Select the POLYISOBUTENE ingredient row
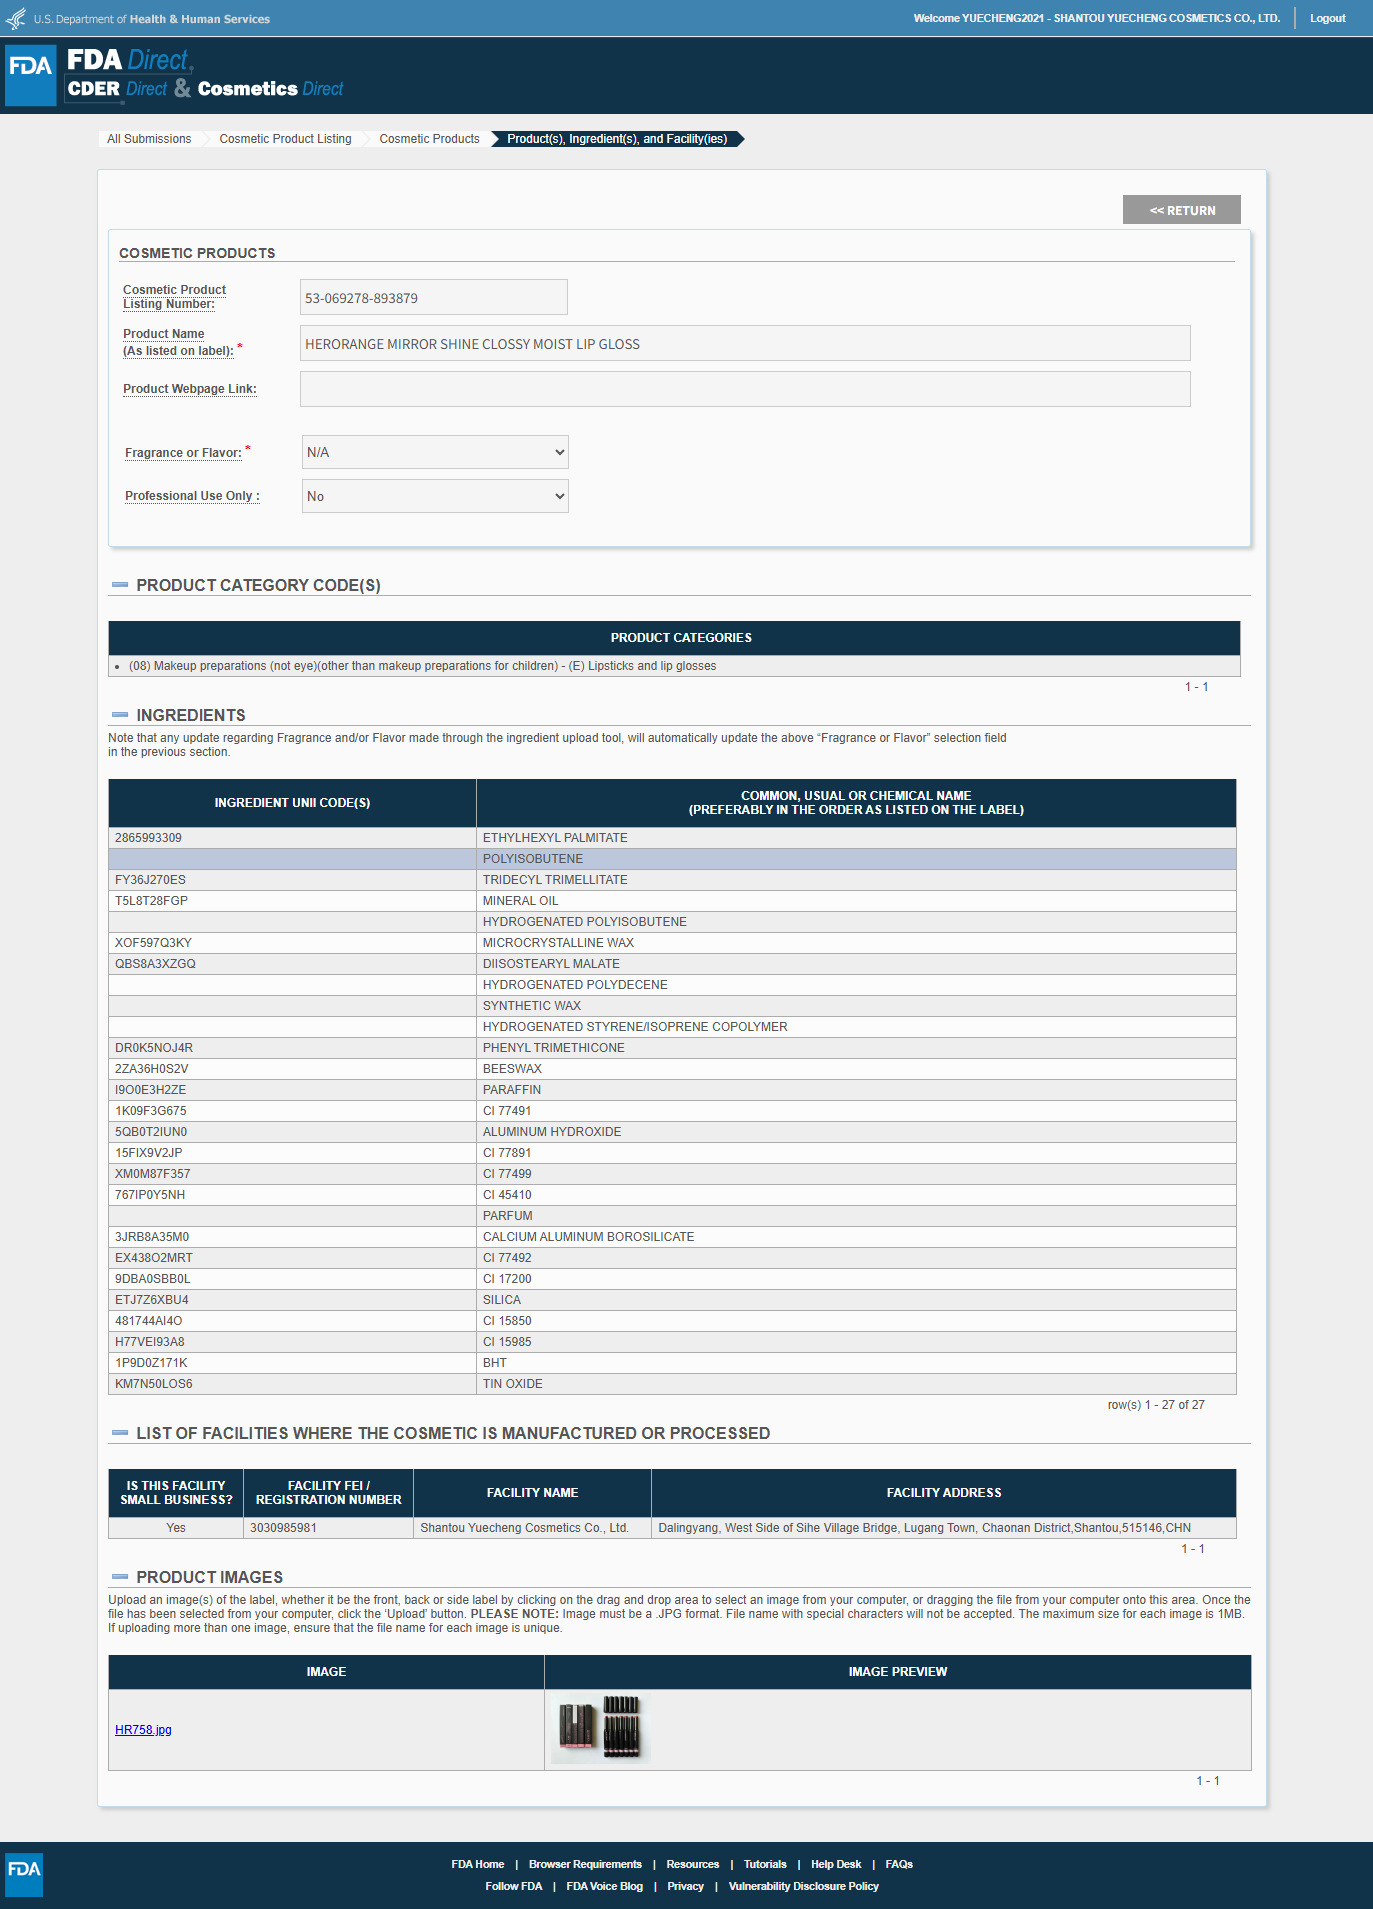 coord(672,859)
